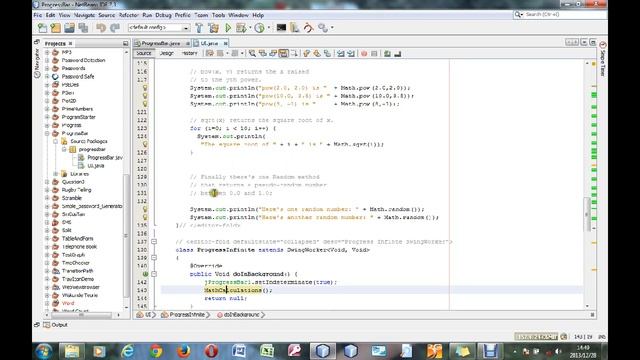Switch to History view button
The width and height of the screenshot is (640, 360).
click(x=189, y=53)
